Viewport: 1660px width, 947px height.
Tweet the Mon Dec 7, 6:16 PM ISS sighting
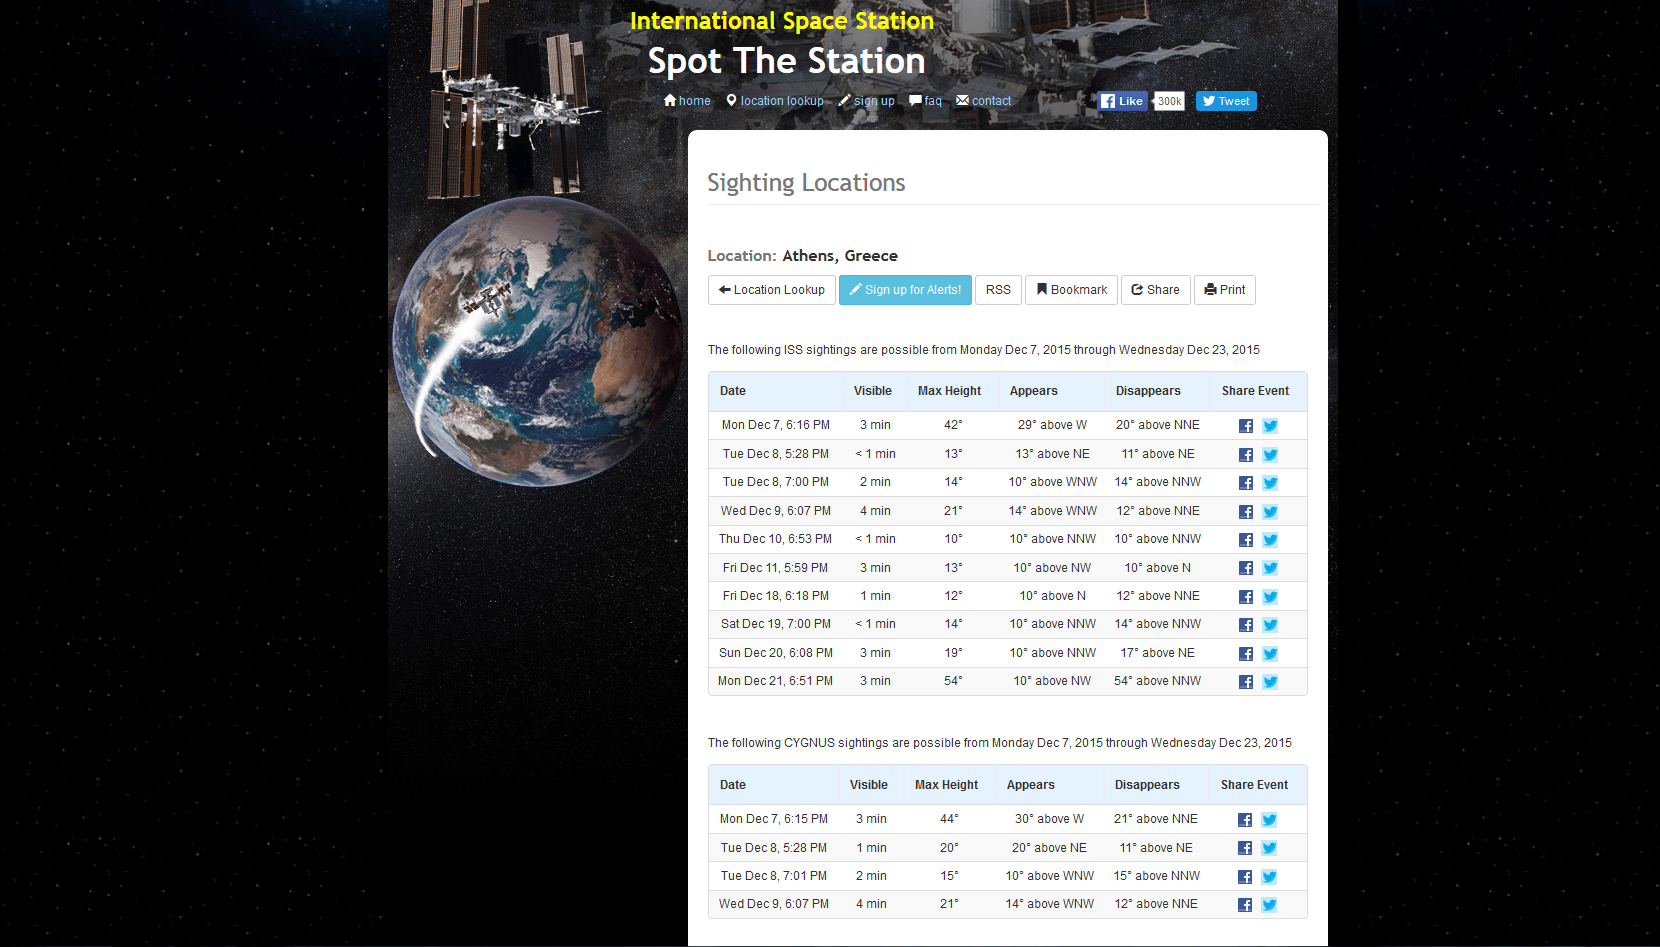tap(1270, 426)
